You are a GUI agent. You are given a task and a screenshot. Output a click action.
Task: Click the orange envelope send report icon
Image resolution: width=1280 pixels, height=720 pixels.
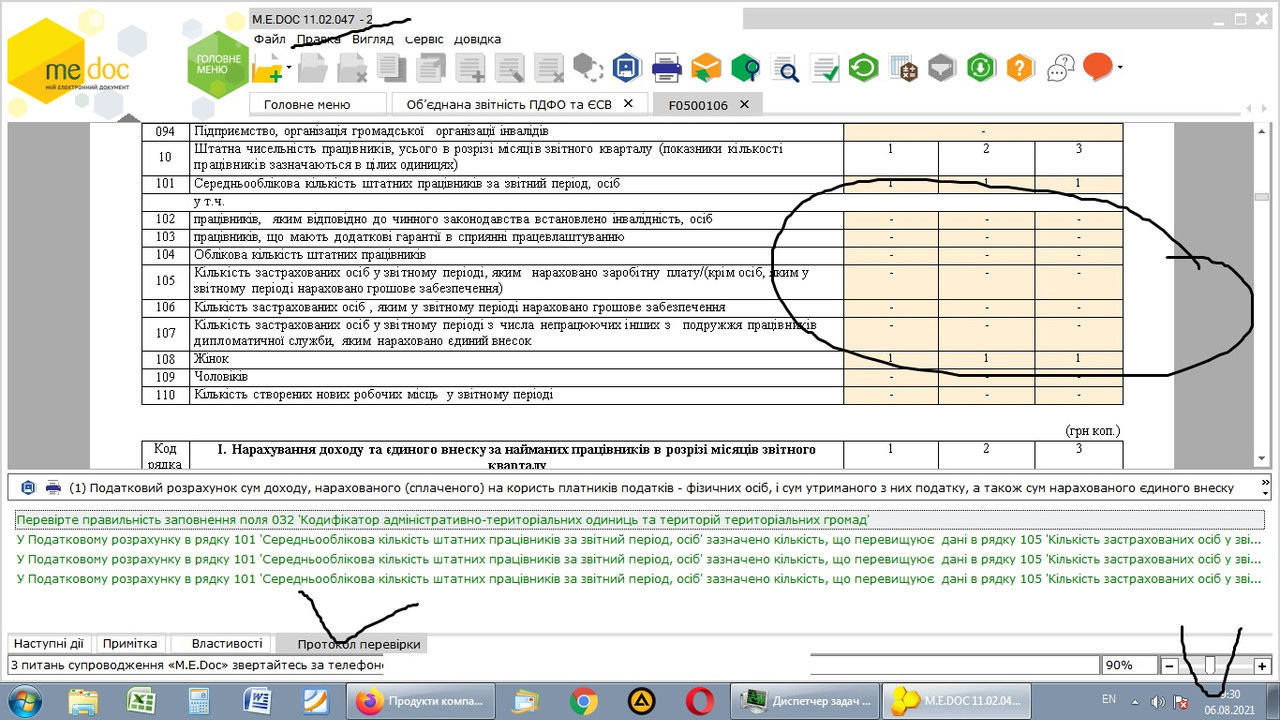[x=706, y=68]
